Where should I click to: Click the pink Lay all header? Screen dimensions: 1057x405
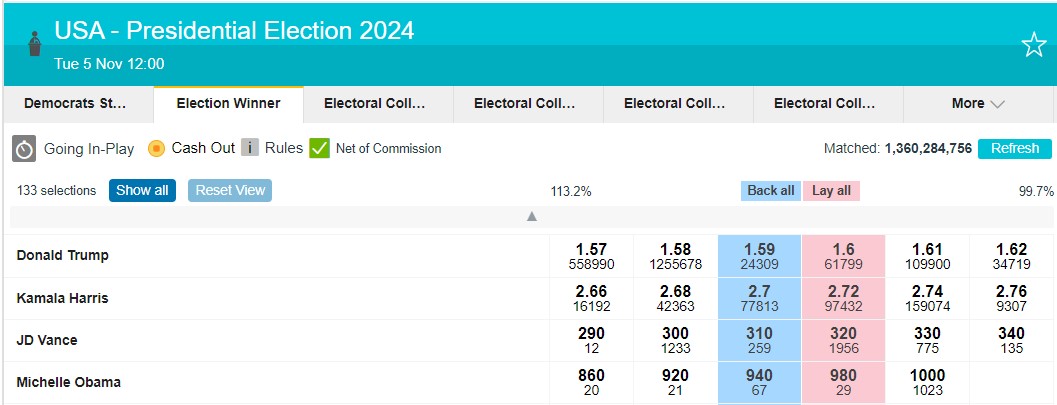coord(831,190)
